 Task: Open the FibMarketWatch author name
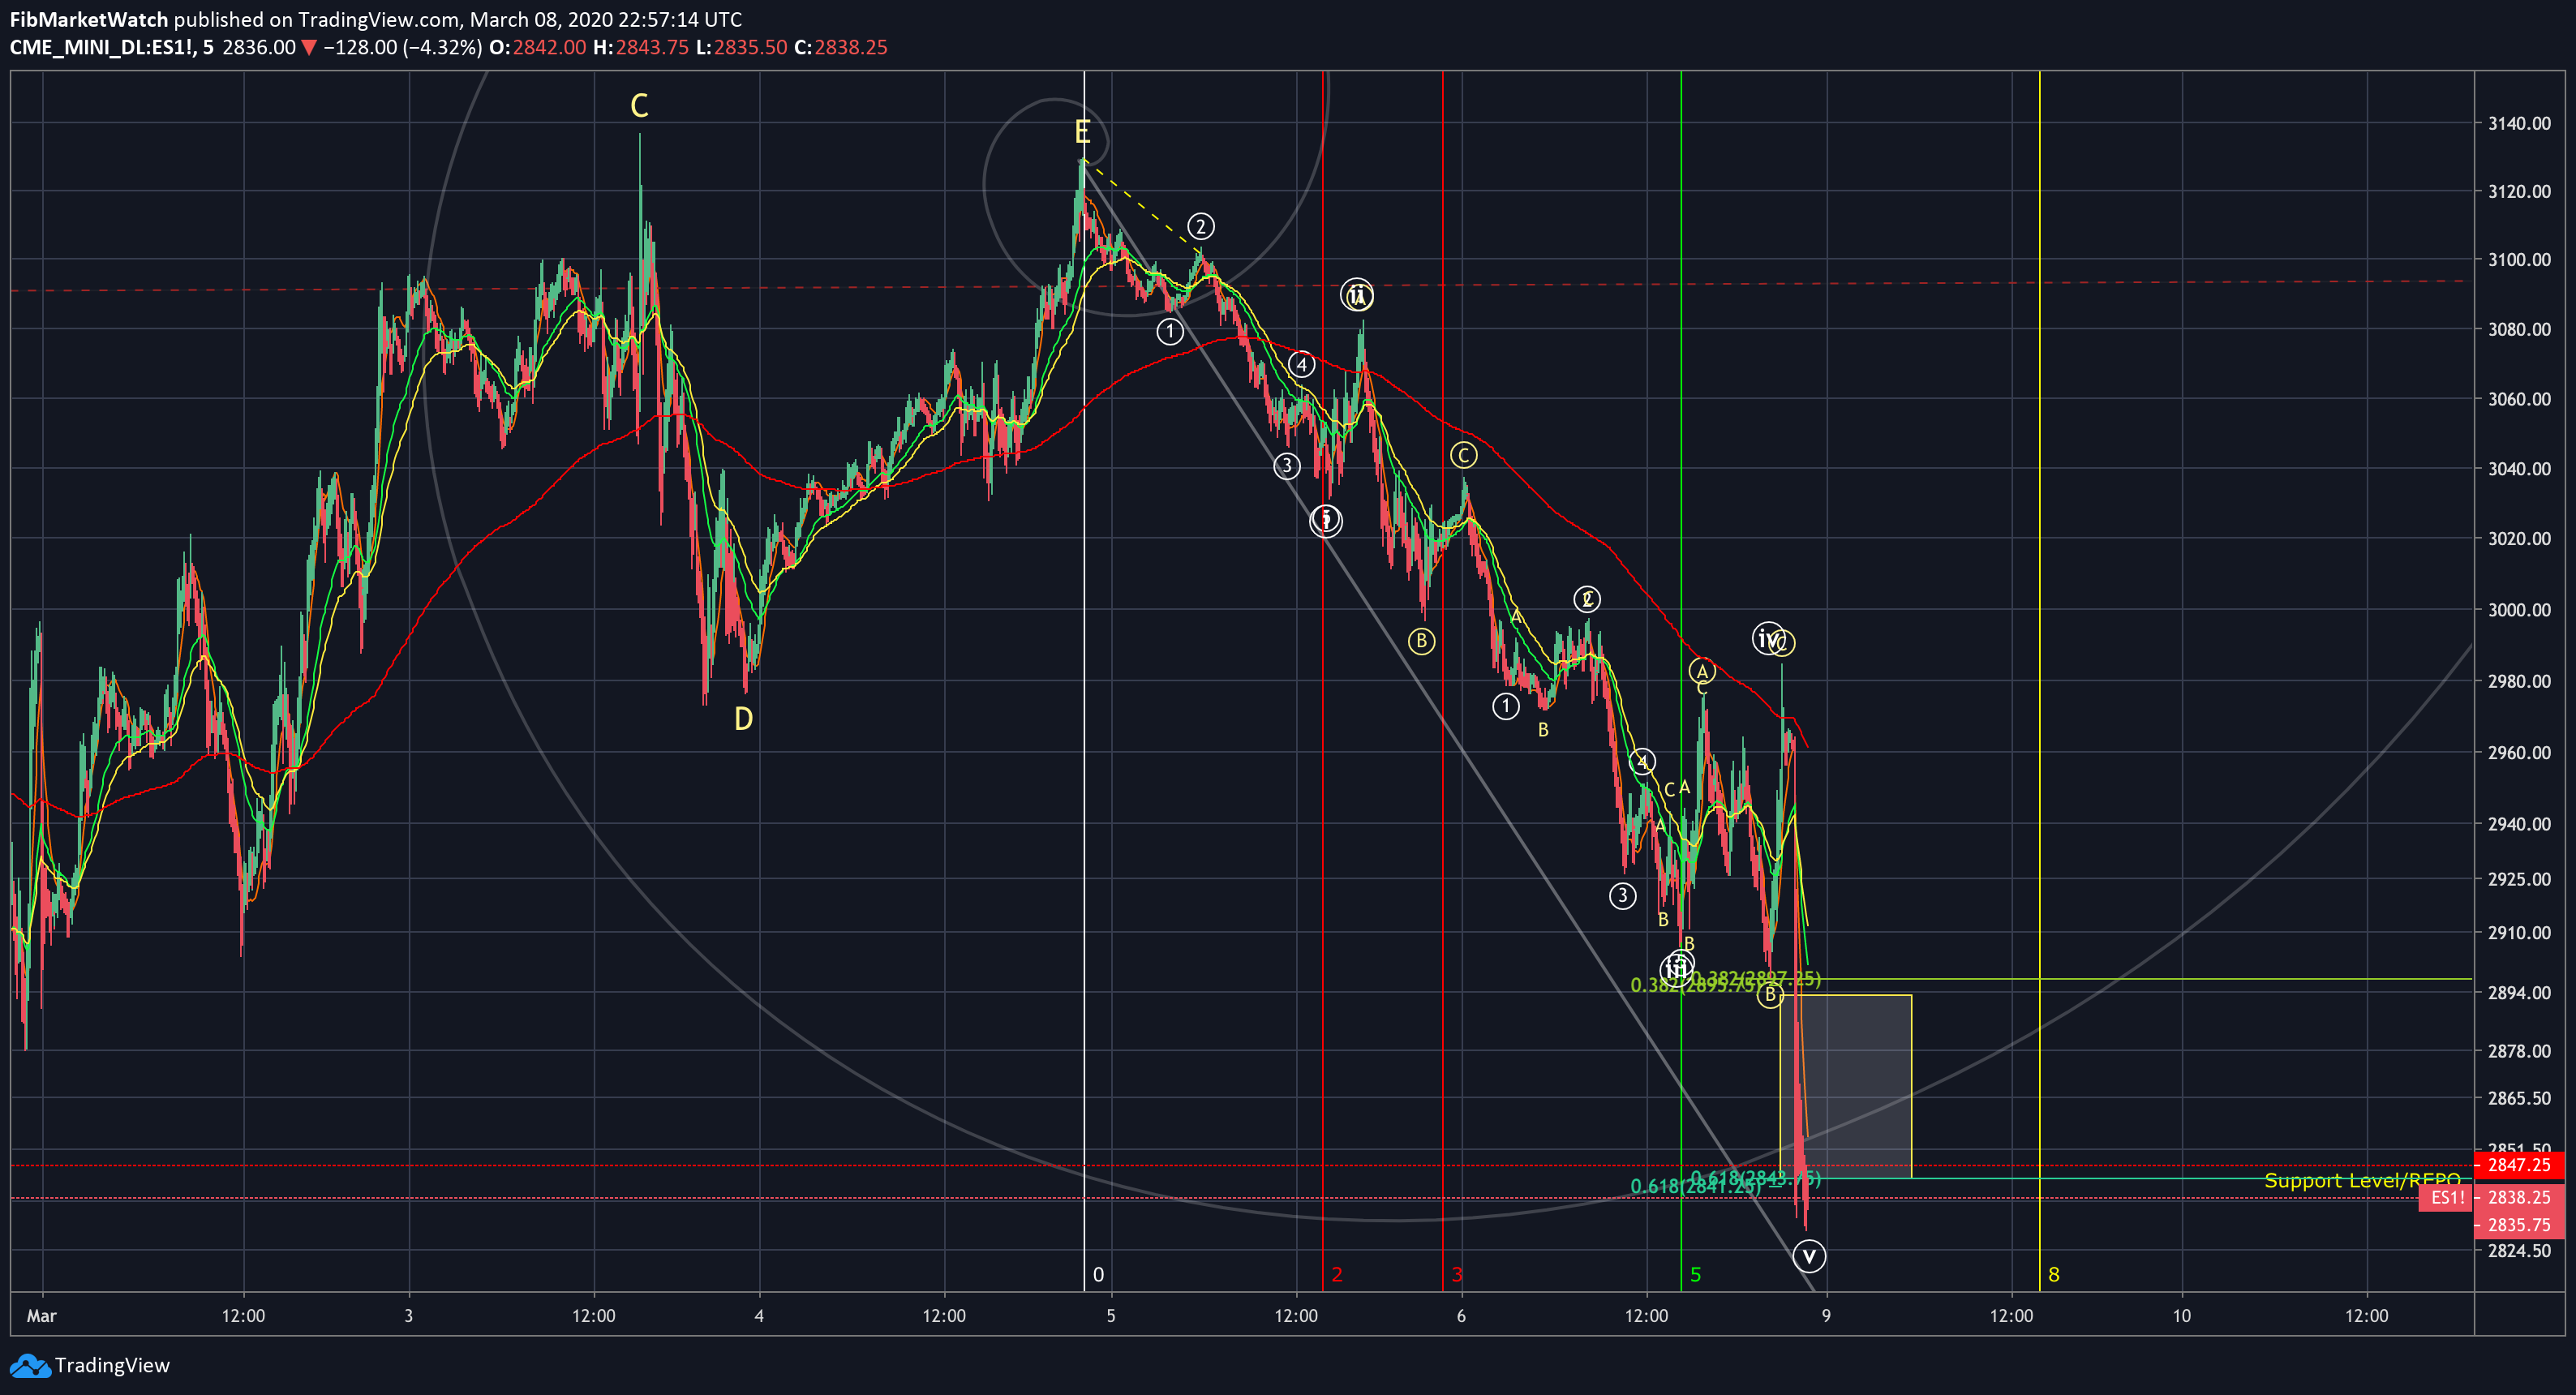pyautogui.click(x=89, y=19)
